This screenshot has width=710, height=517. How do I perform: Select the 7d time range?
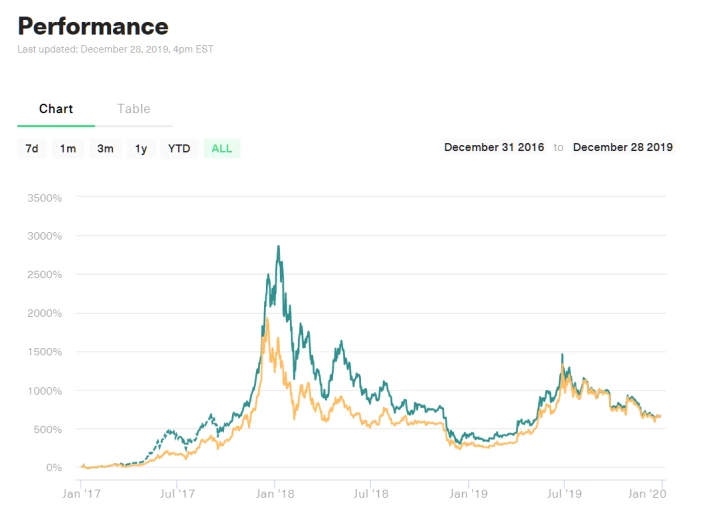coord(32,148)
